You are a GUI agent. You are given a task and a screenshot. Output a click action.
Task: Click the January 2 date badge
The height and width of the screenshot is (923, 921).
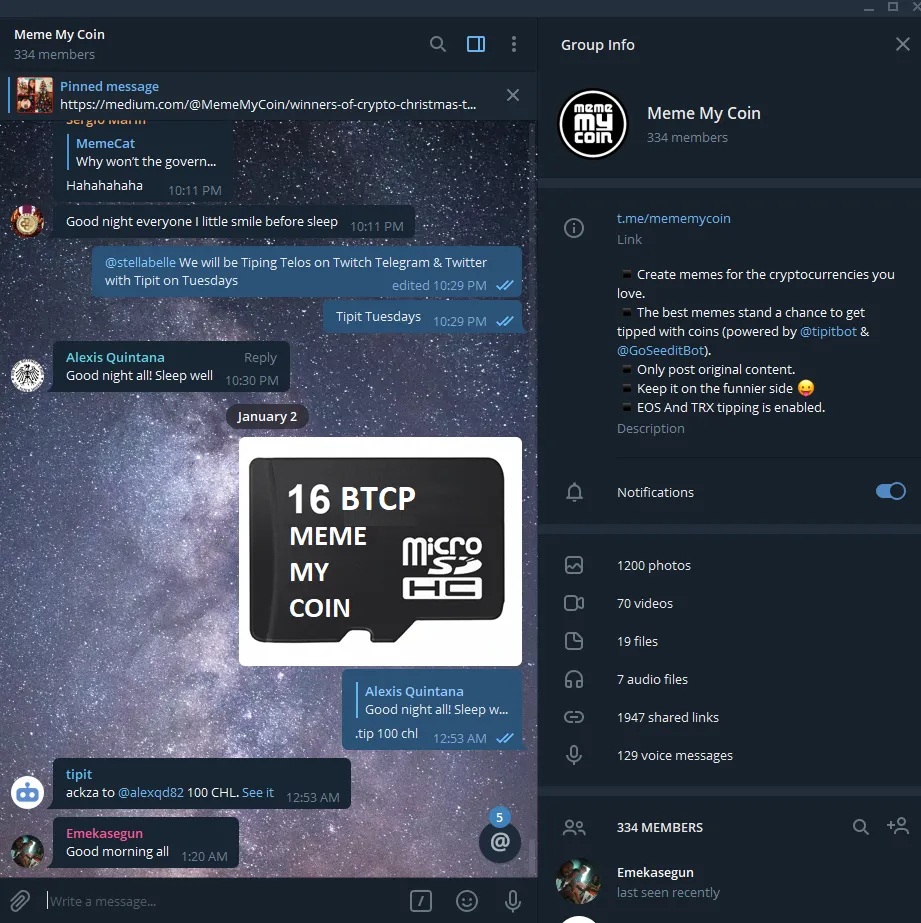(x=267, y=416)
